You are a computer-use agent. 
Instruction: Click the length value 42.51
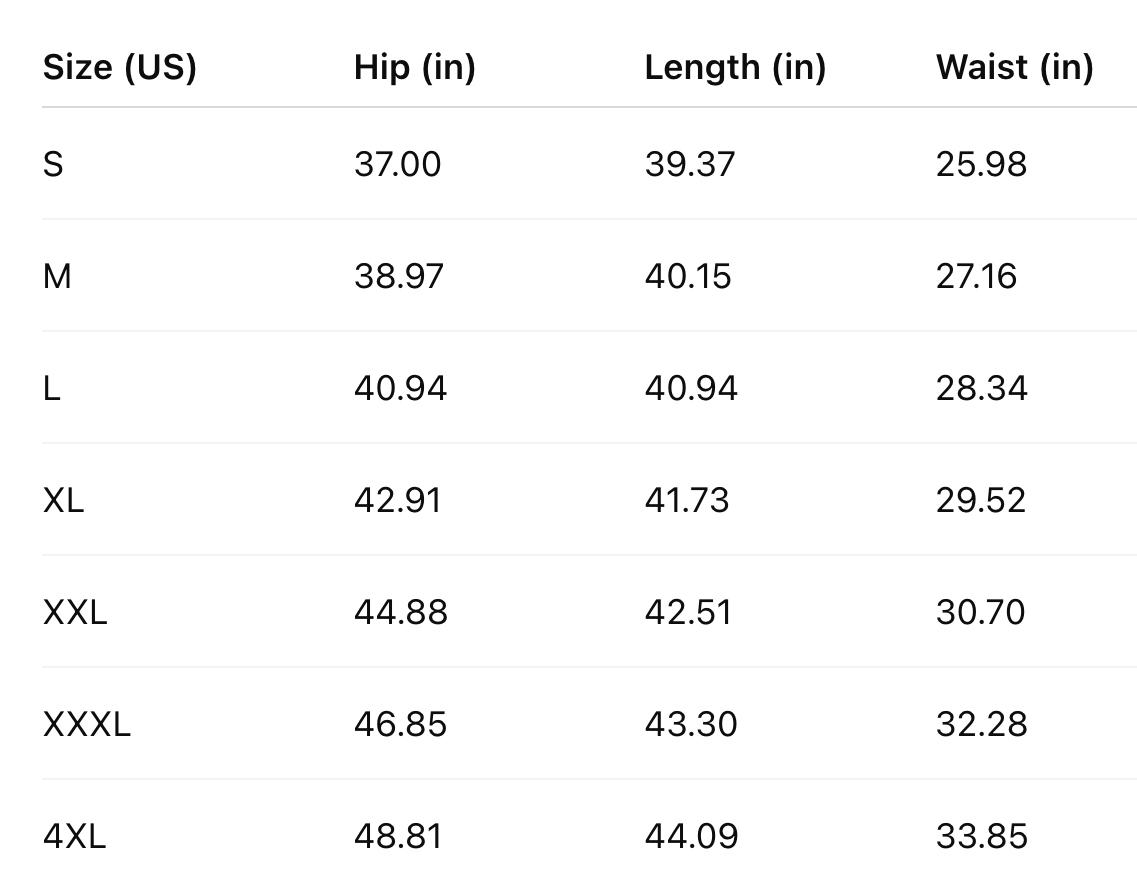(x=688, y=612)
